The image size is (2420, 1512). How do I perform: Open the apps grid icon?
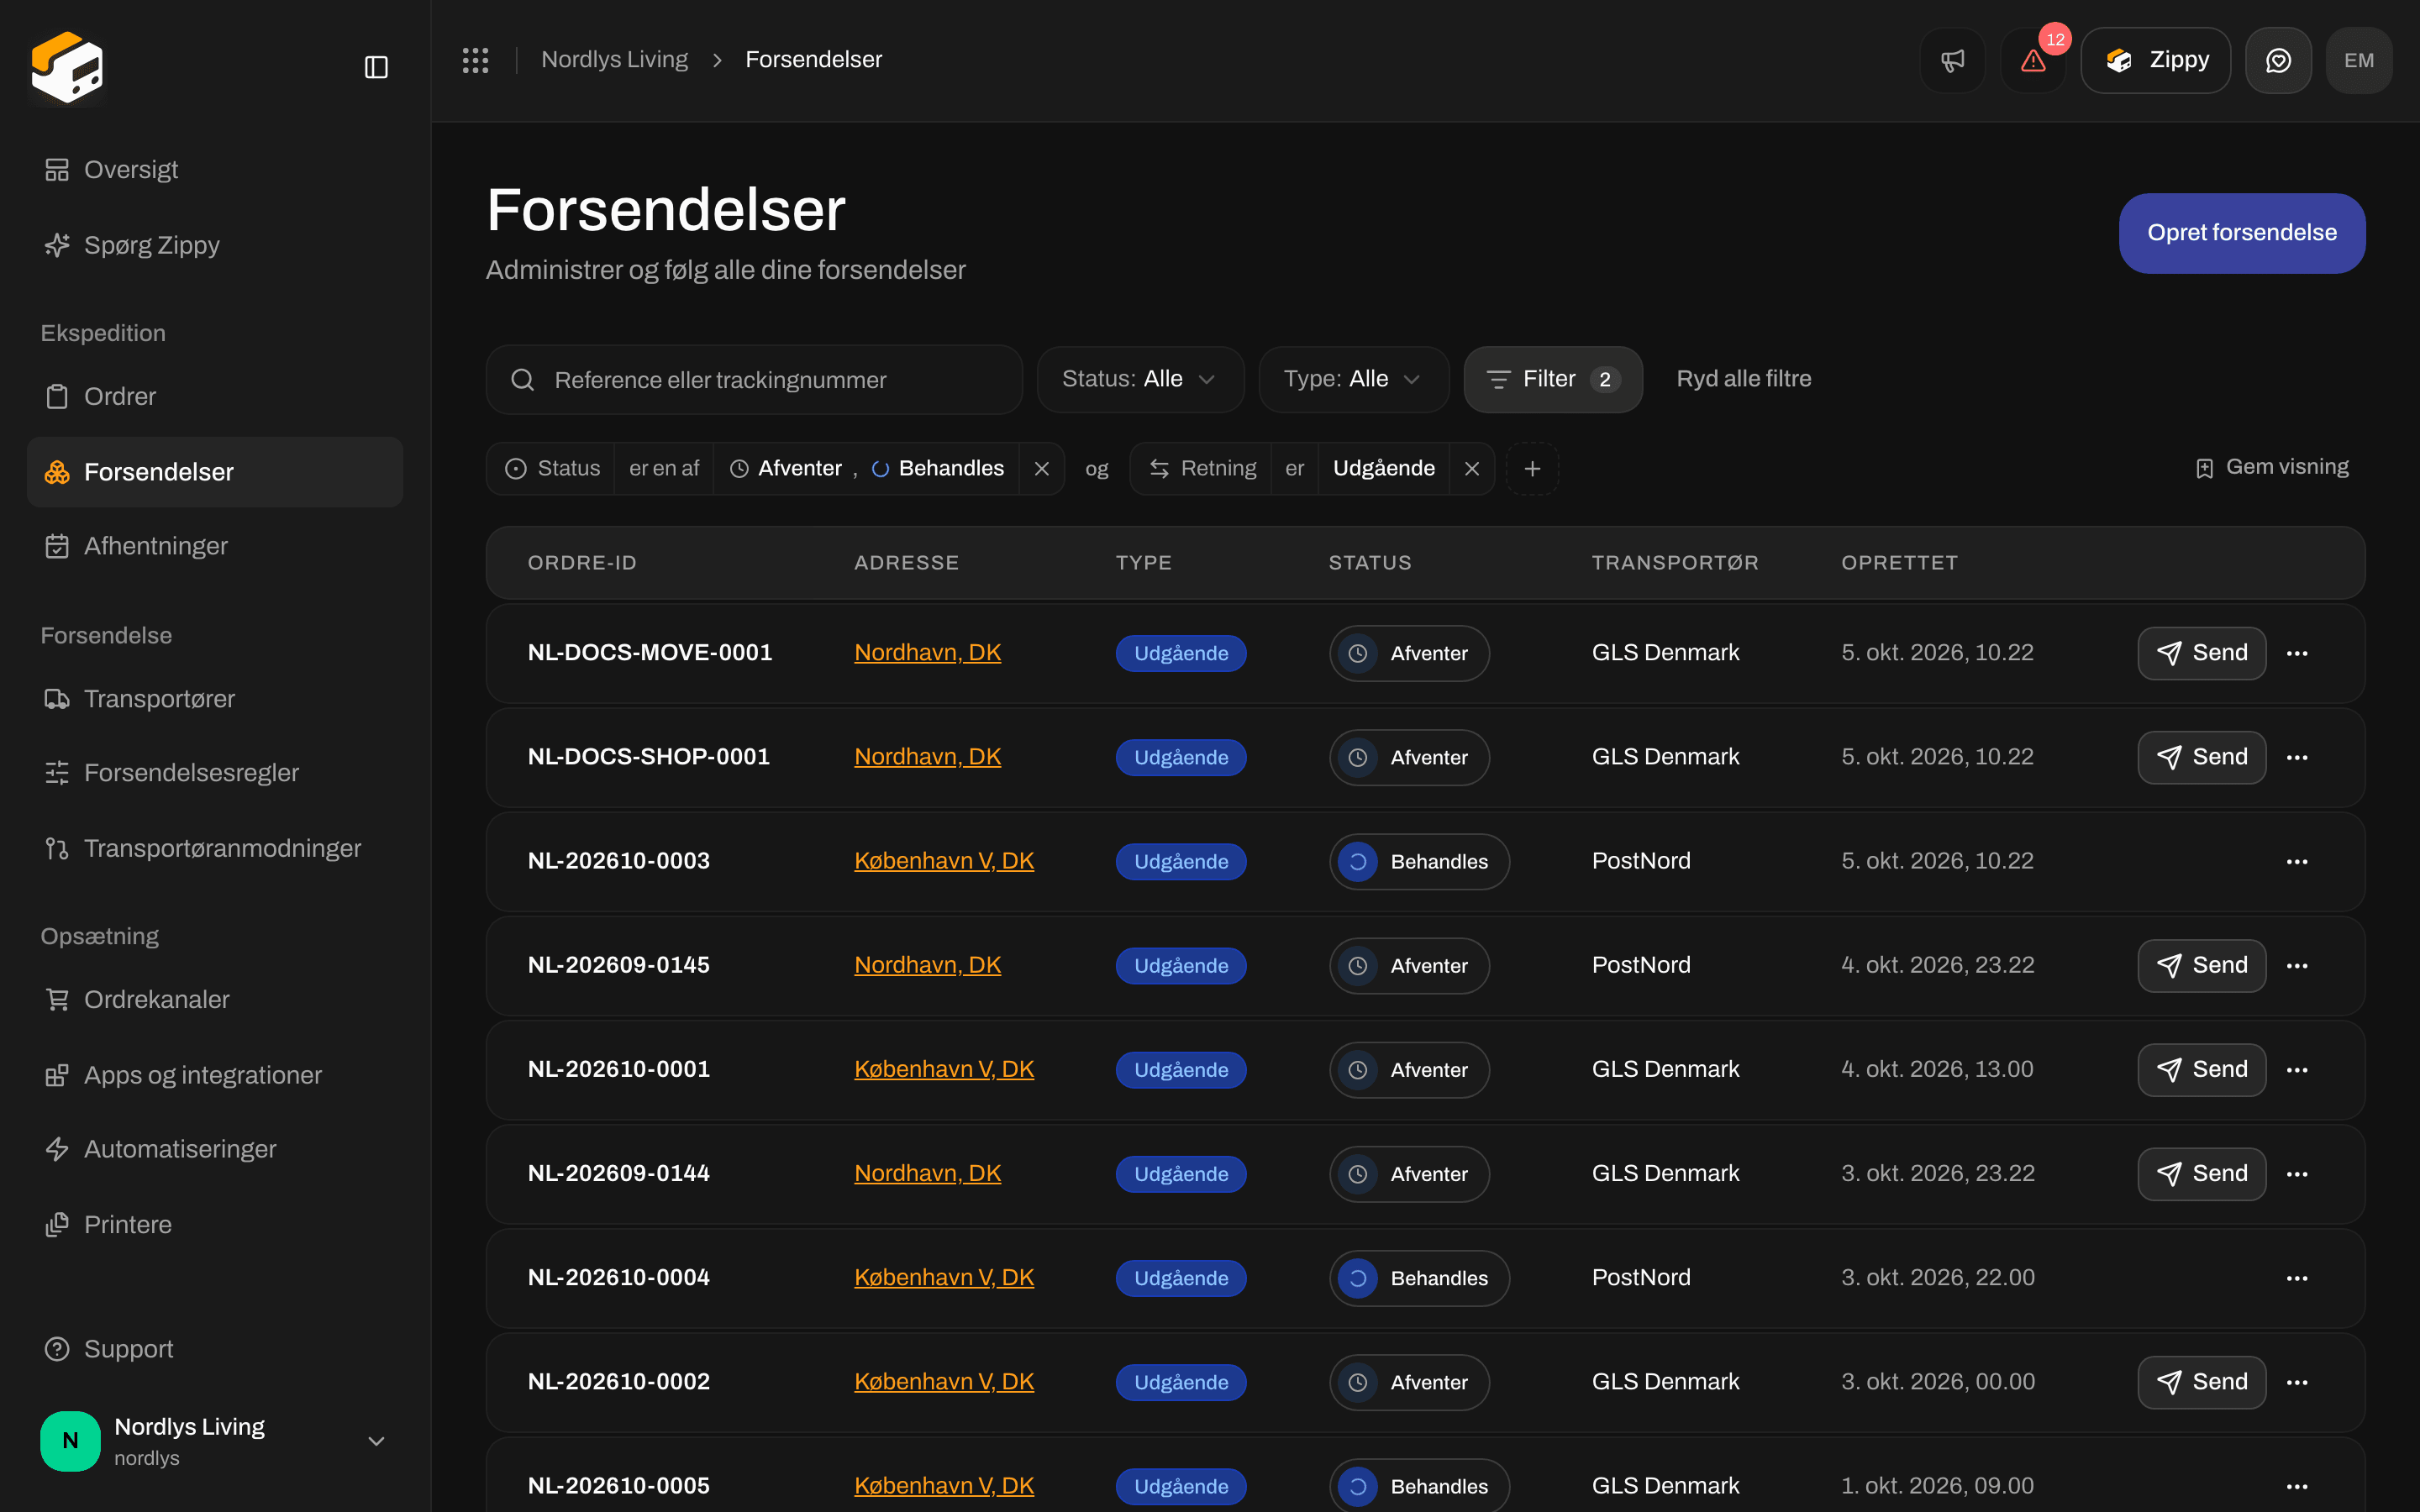[475, 60]
